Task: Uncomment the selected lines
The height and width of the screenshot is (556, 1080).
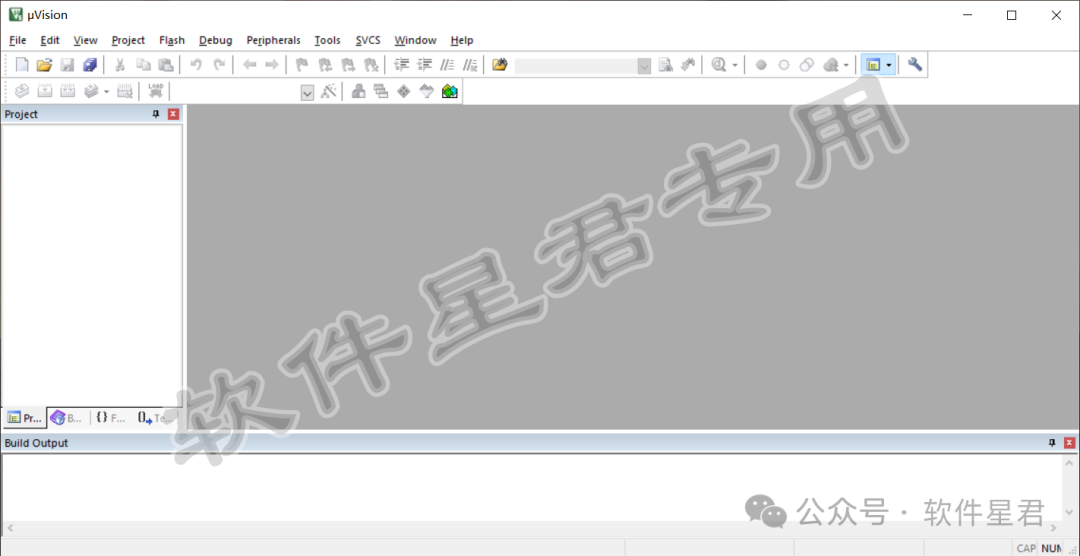Action: [x=470, y=65]
